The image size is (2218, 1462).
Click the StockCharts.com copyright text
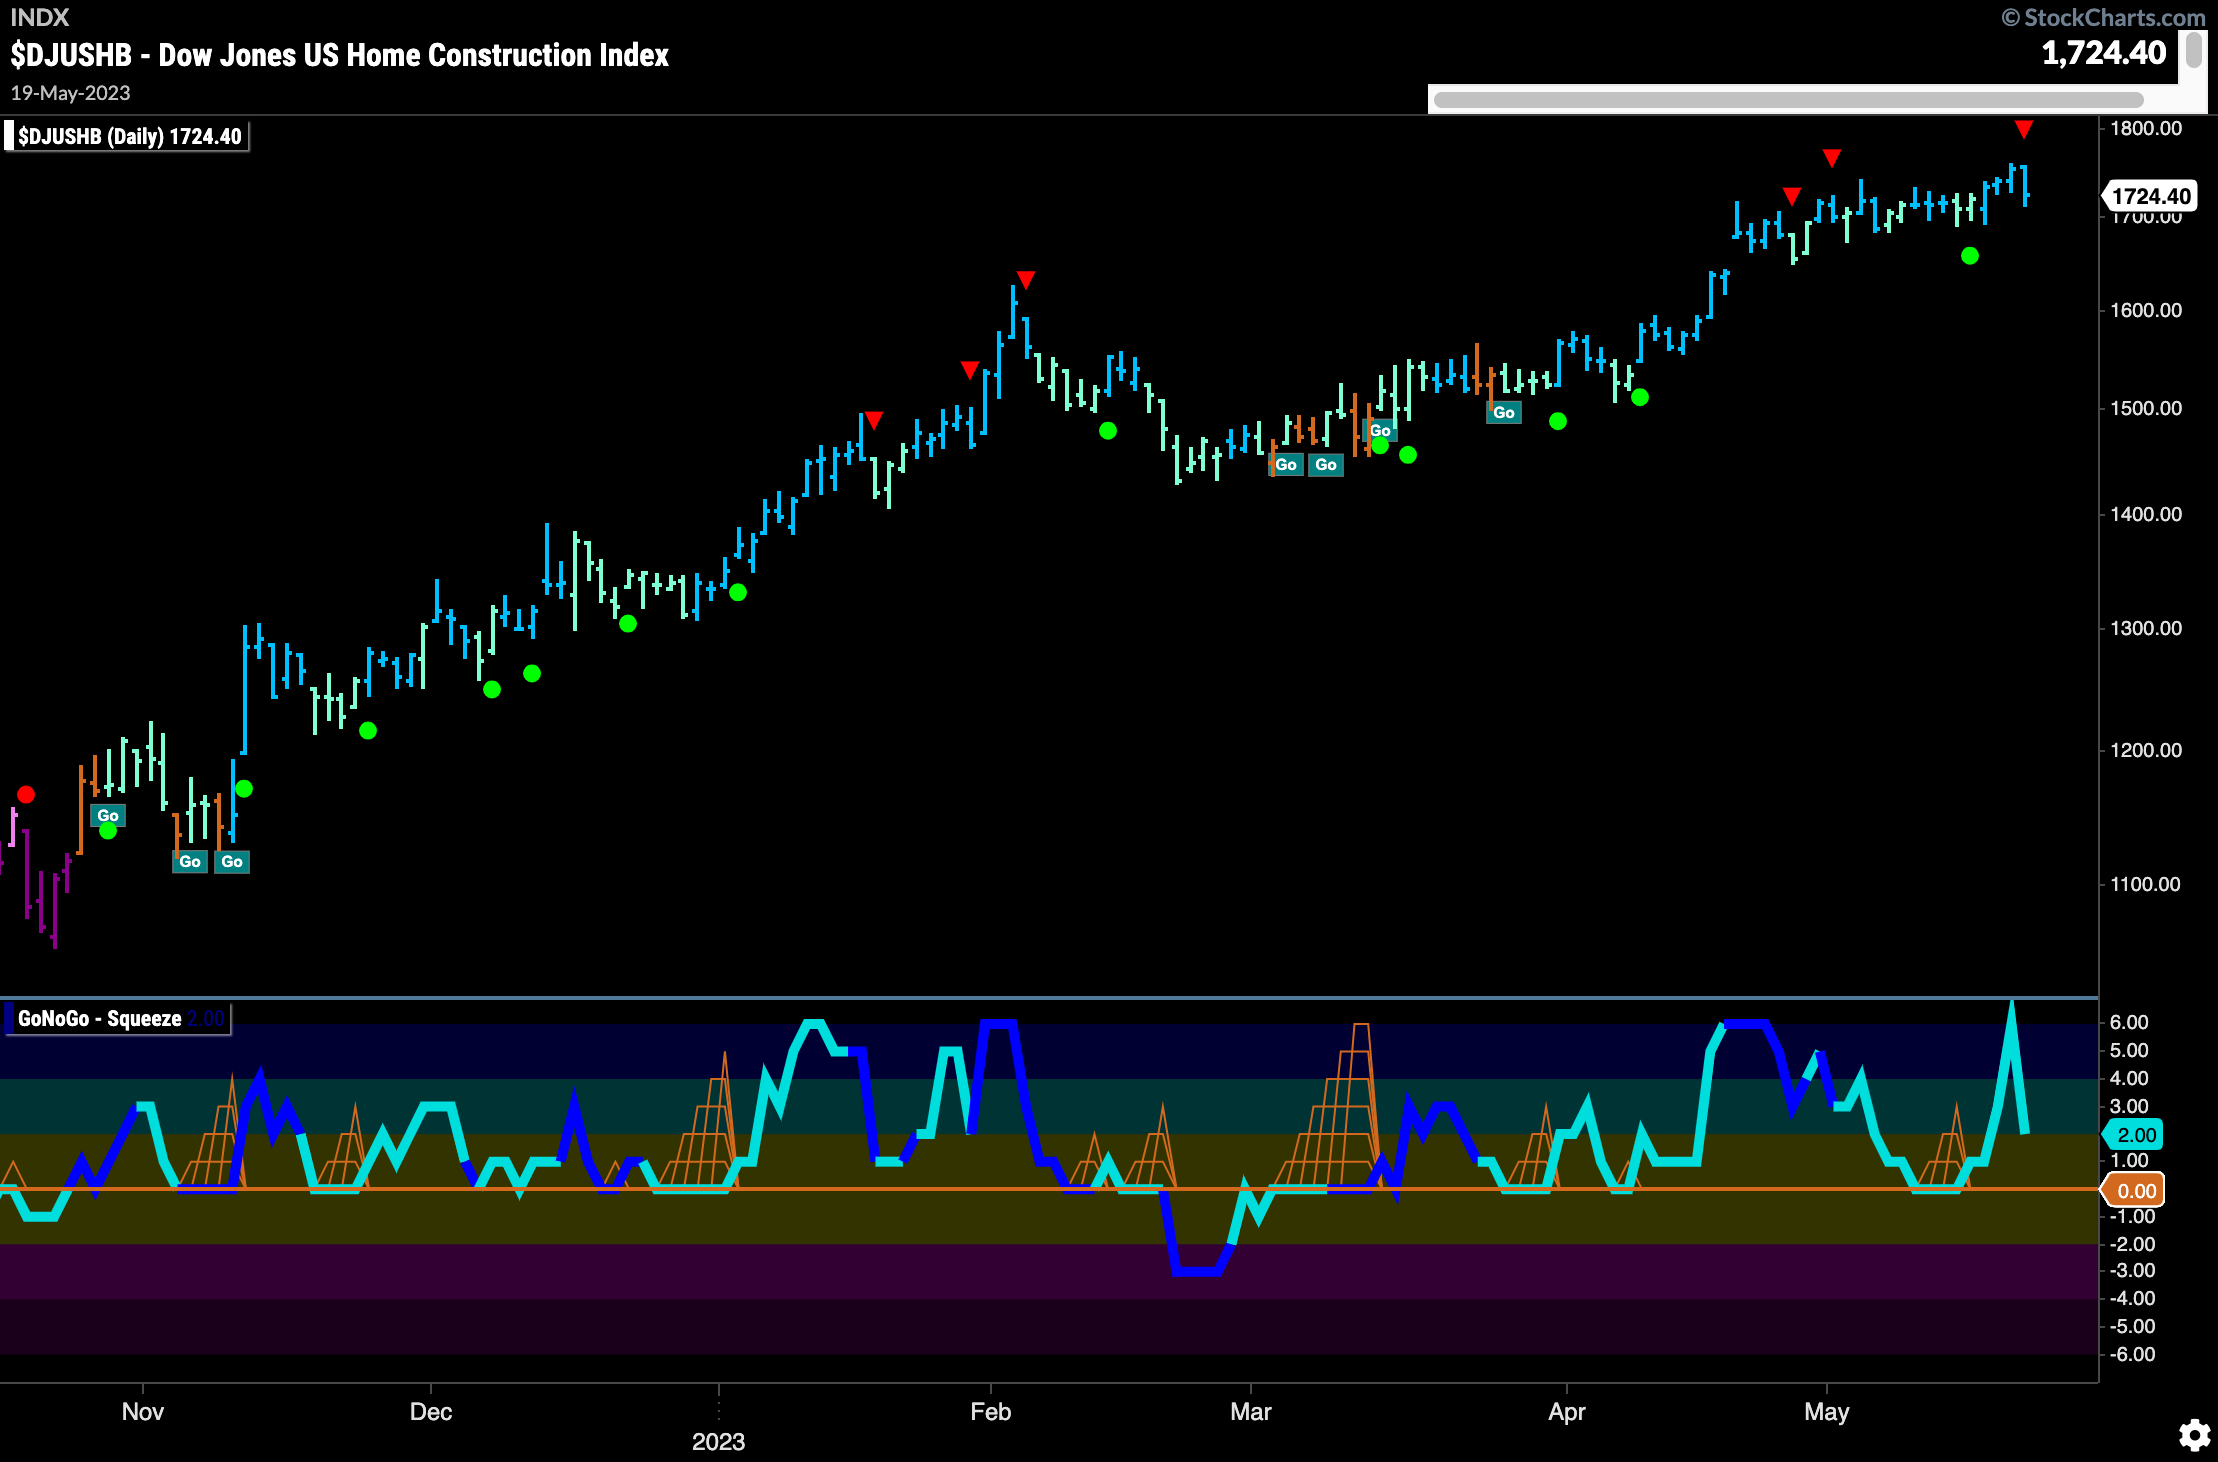(2103, 17)
